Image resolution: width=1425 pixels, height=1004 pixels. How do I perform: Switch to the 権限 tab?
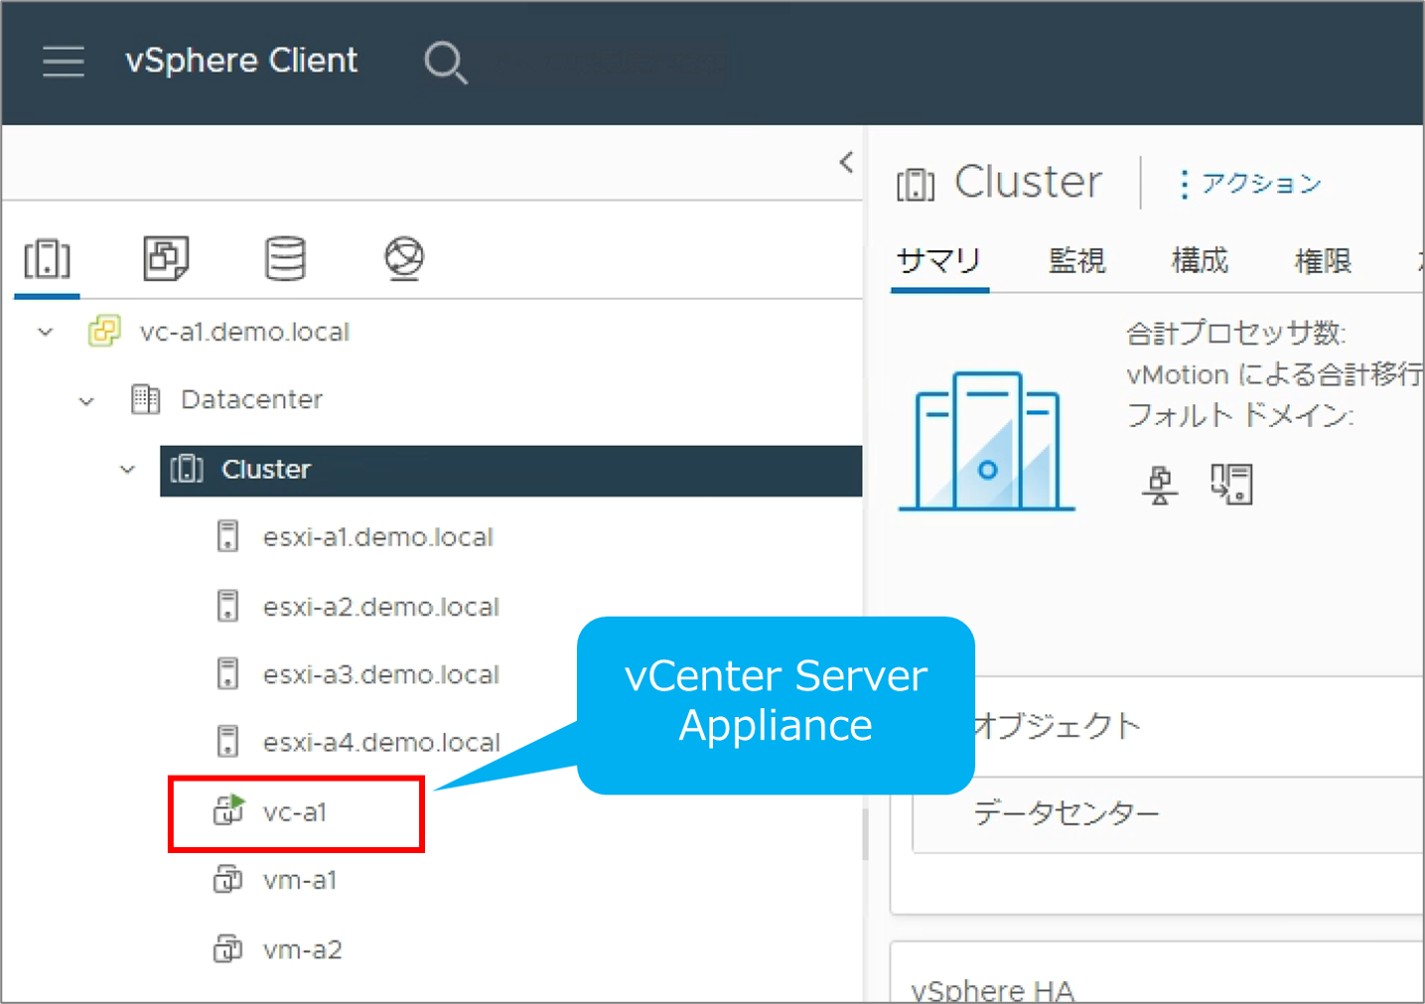tap(1322, 261)
